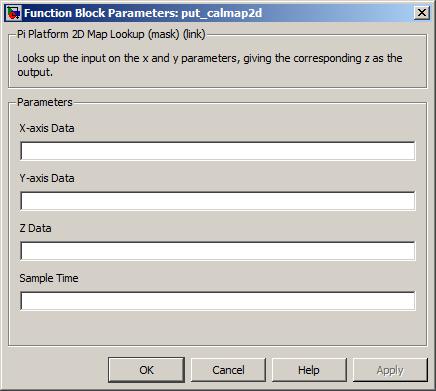Click the Sample Time label
Viewport: 436px width, 391px height.
(49, 278)
